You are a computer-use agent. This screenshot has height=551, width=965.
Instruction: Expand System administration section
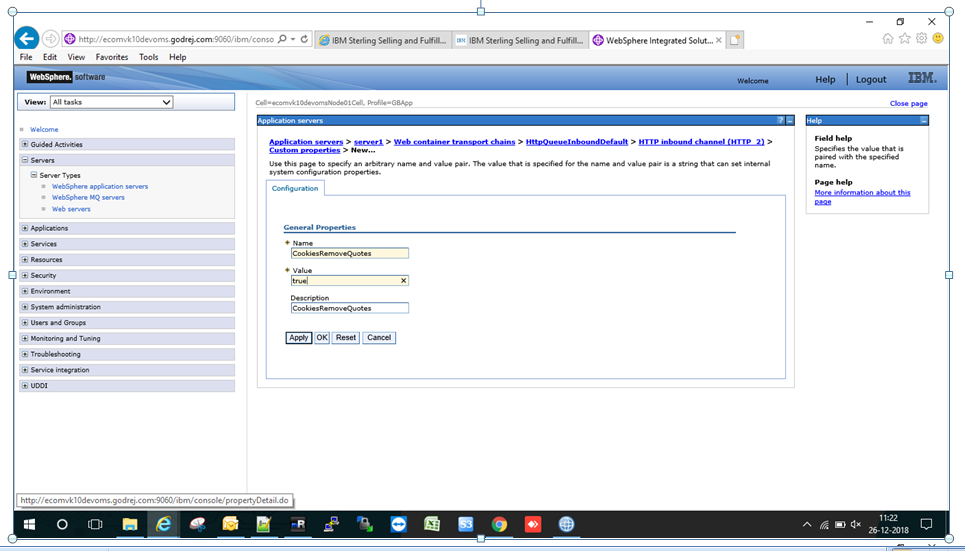point(25,307)
